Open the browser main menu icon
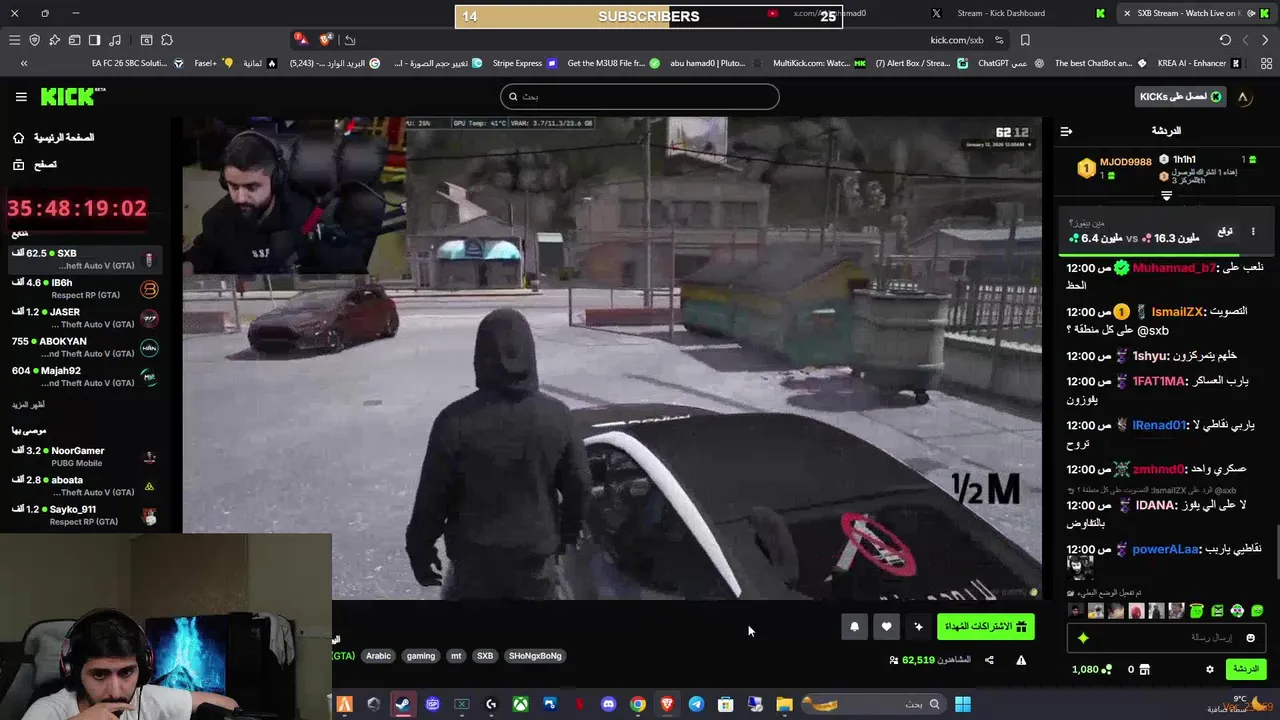The width and height of the screenshot is (1280, 720). (x=14, y=40)
